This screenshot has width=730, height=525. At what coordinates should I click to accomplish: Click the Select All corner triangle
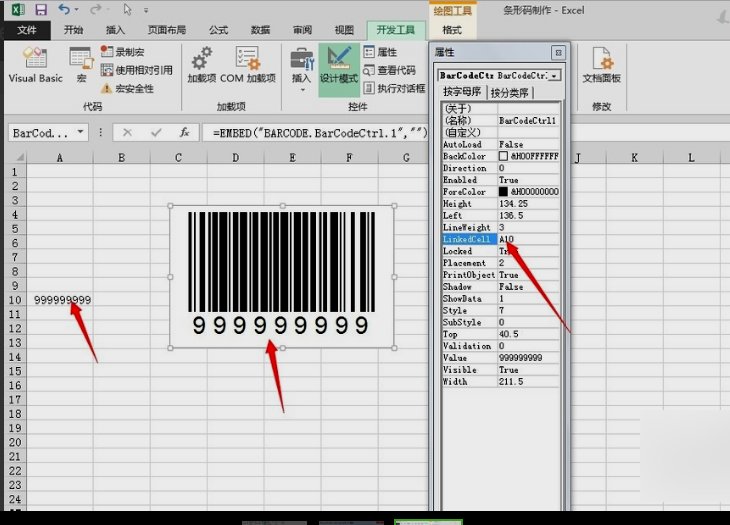tap(18, 157)
